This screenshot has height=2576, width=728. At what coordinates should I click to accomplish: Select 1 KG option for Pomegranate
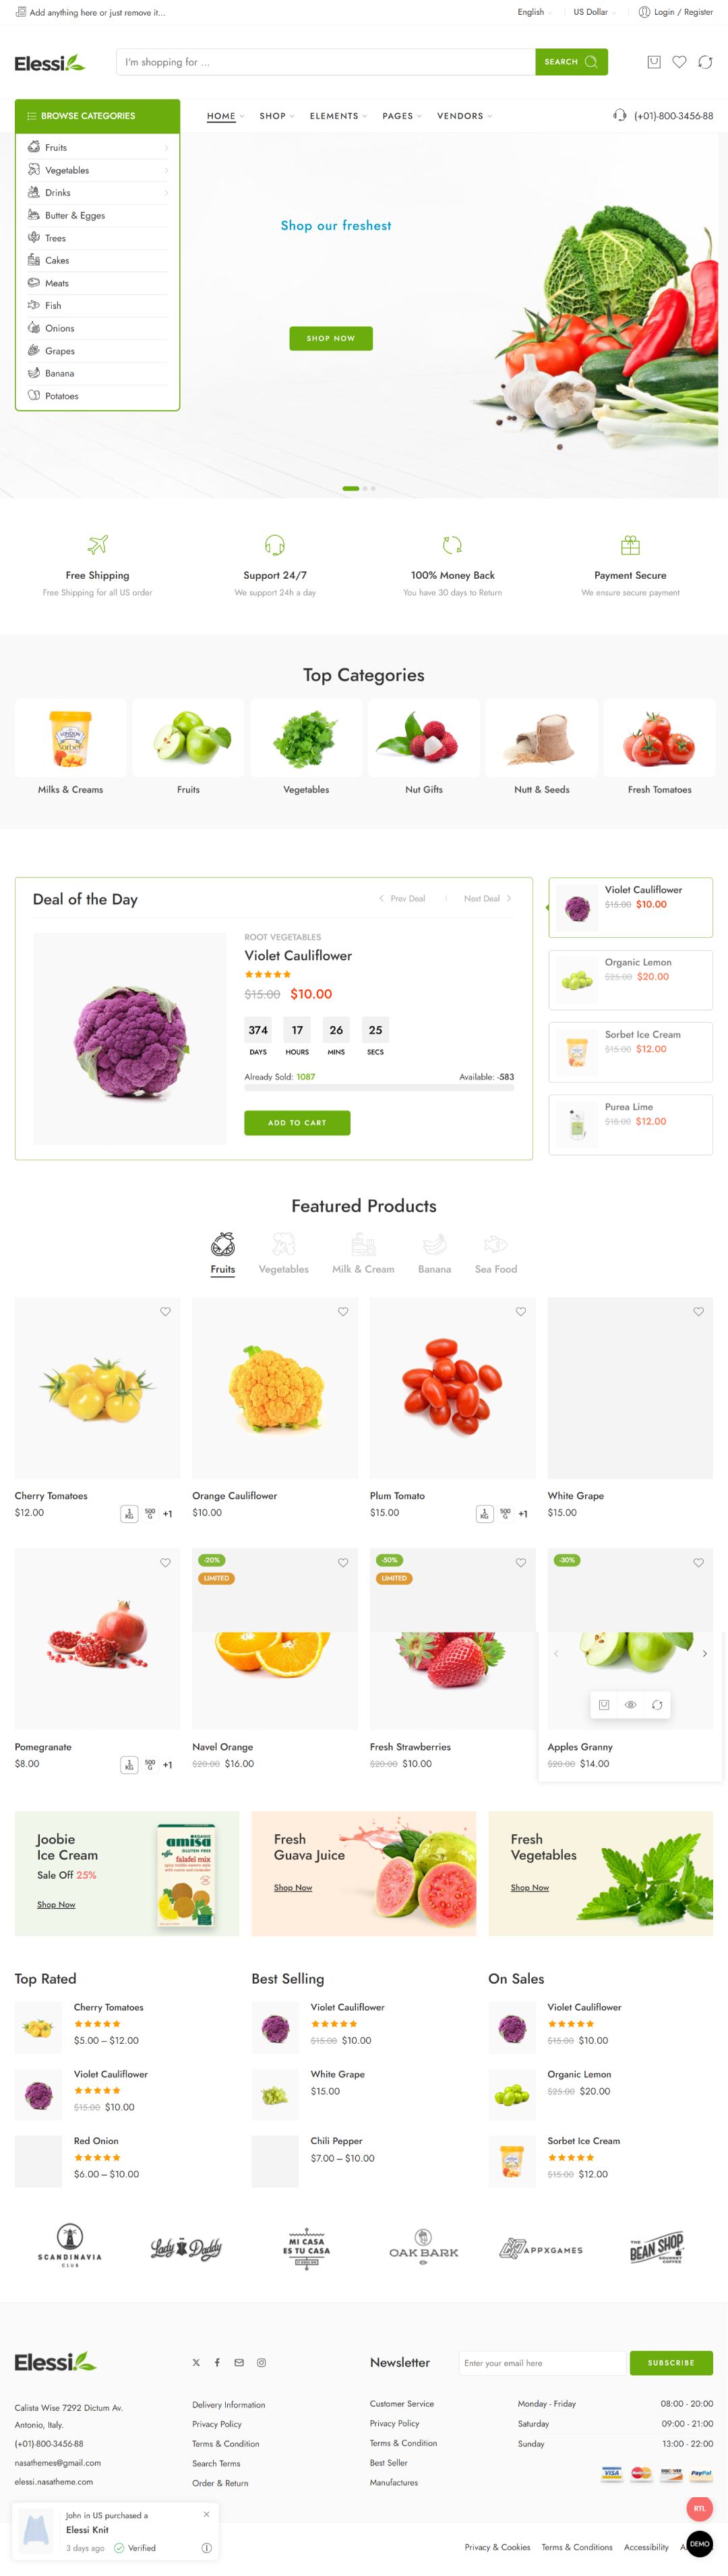(129, 1764)
